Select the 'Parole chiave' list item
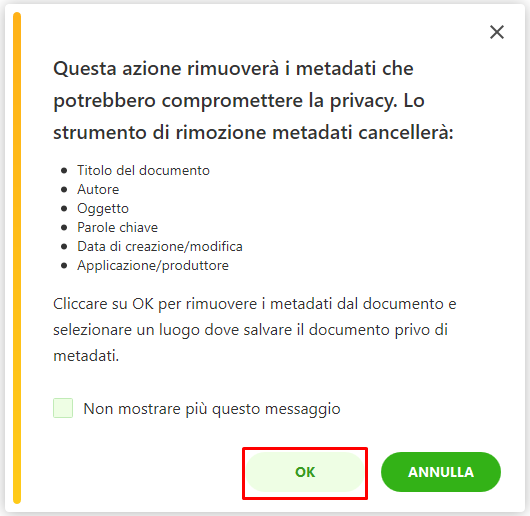This screenshot has height=516, width=530. pyautogui.click(x=117, y=227)
